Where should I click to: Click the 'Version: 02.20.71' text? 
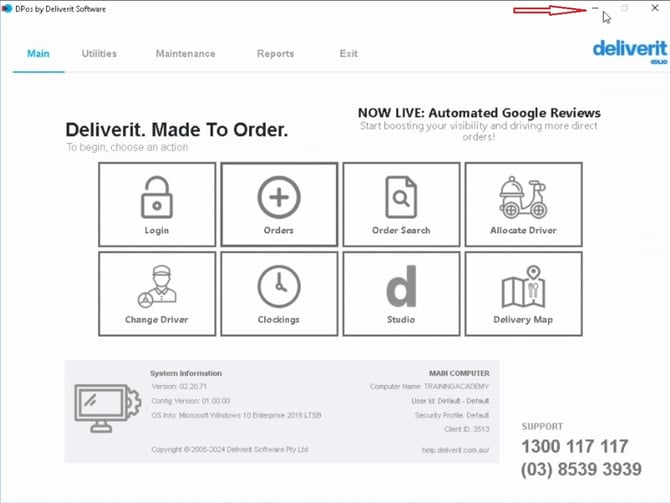(179, 386)
